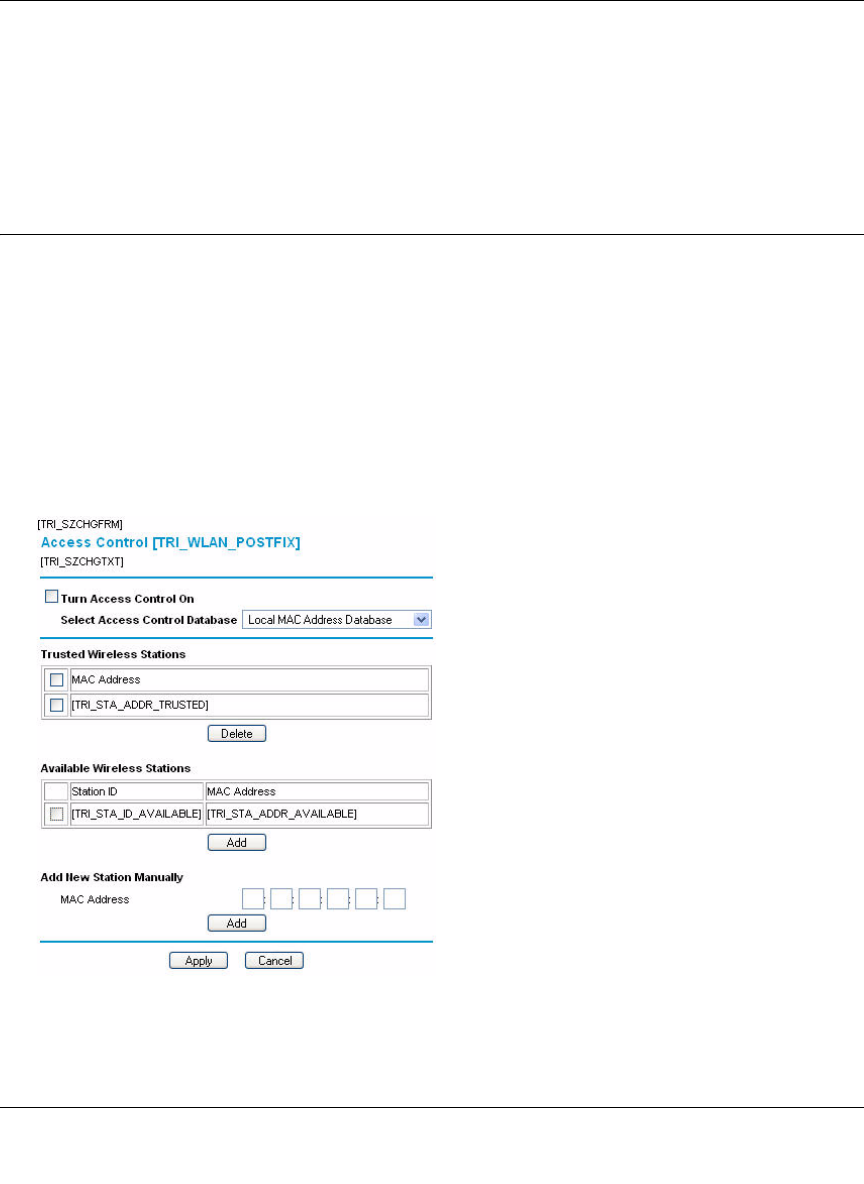864x1184 pixels.
Task: Enable the Turn Access Control On checkbox
Action: pyautogui.click(x=51, y=597)
